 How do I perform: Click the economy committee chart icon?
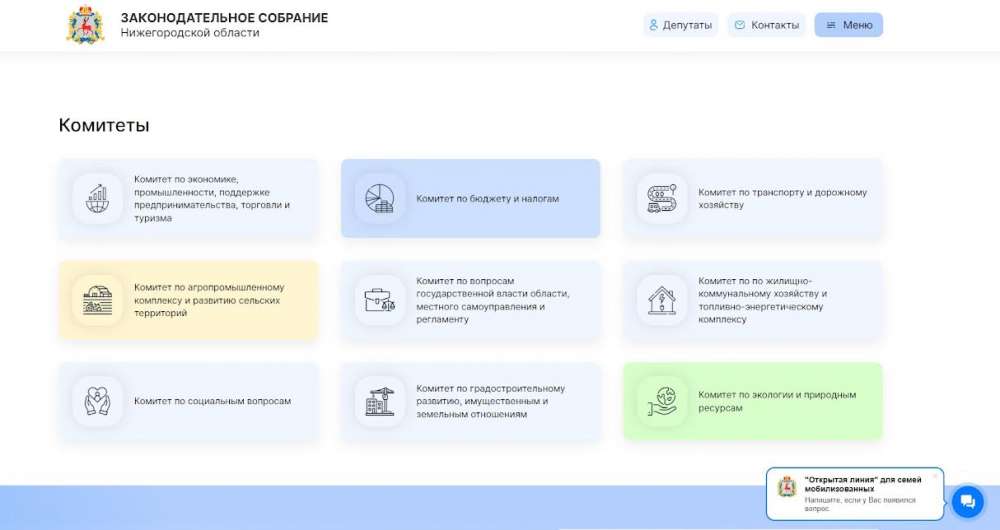pos(97,198)
